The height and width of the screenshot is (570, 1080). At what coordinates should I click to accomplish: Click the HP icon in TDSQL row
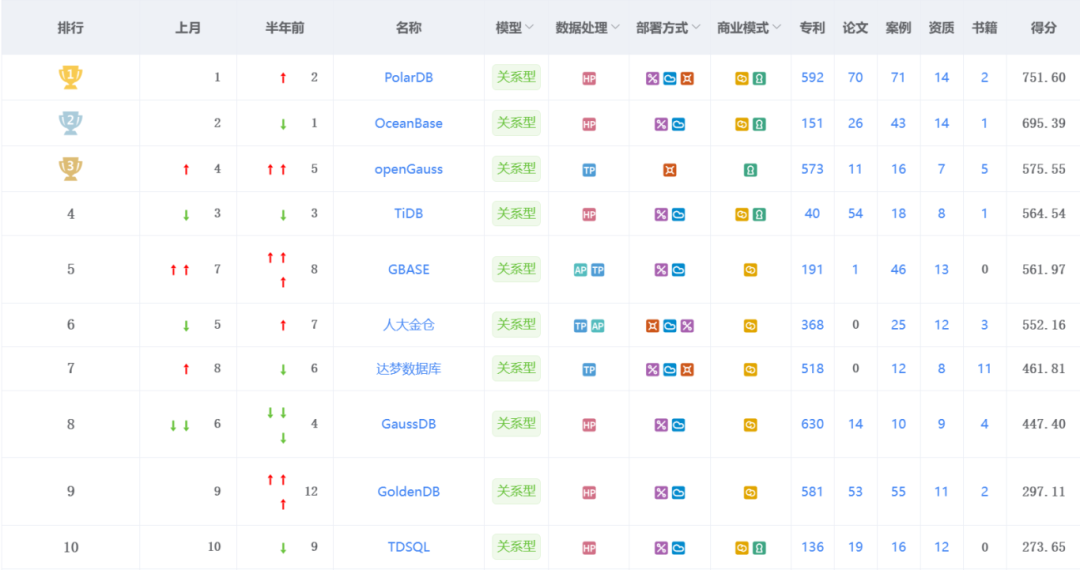589,548
